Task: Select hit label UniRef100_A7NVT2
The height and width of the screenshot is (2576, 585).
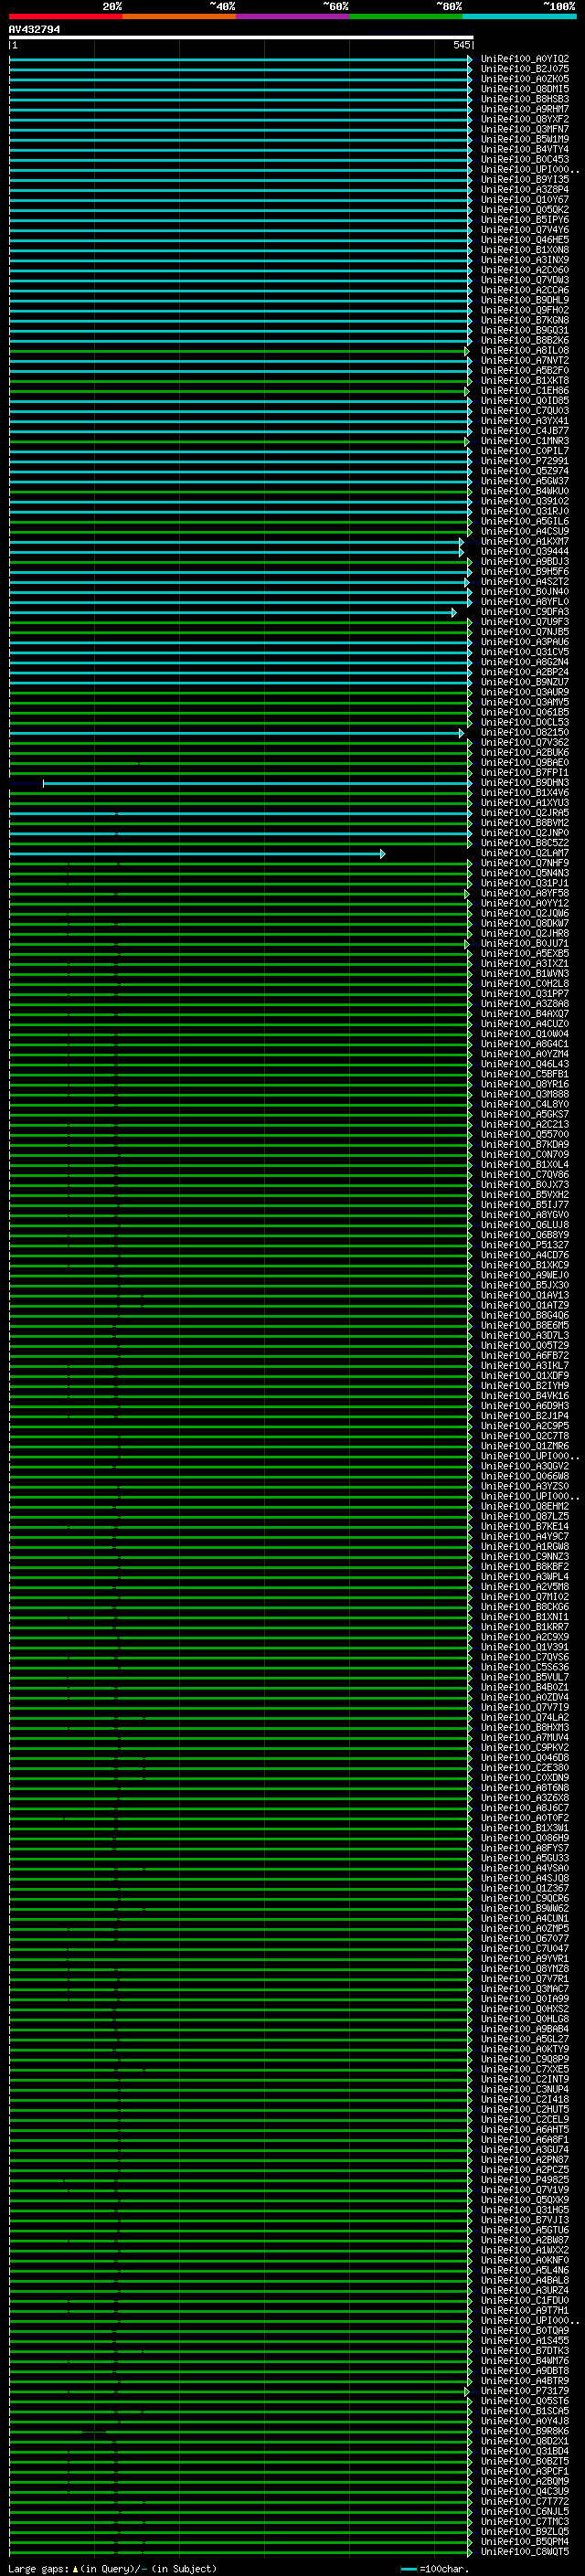Action: tap(525, 361)
